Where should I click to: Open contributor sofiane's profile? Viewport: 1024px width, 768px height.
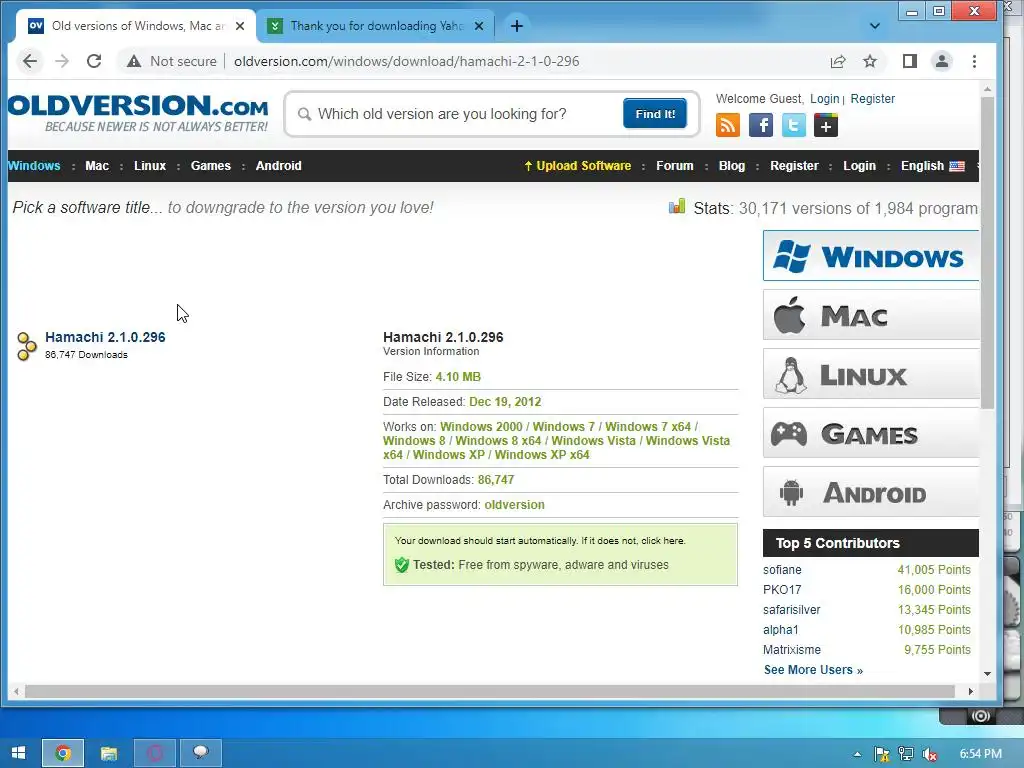click(782, 569)
